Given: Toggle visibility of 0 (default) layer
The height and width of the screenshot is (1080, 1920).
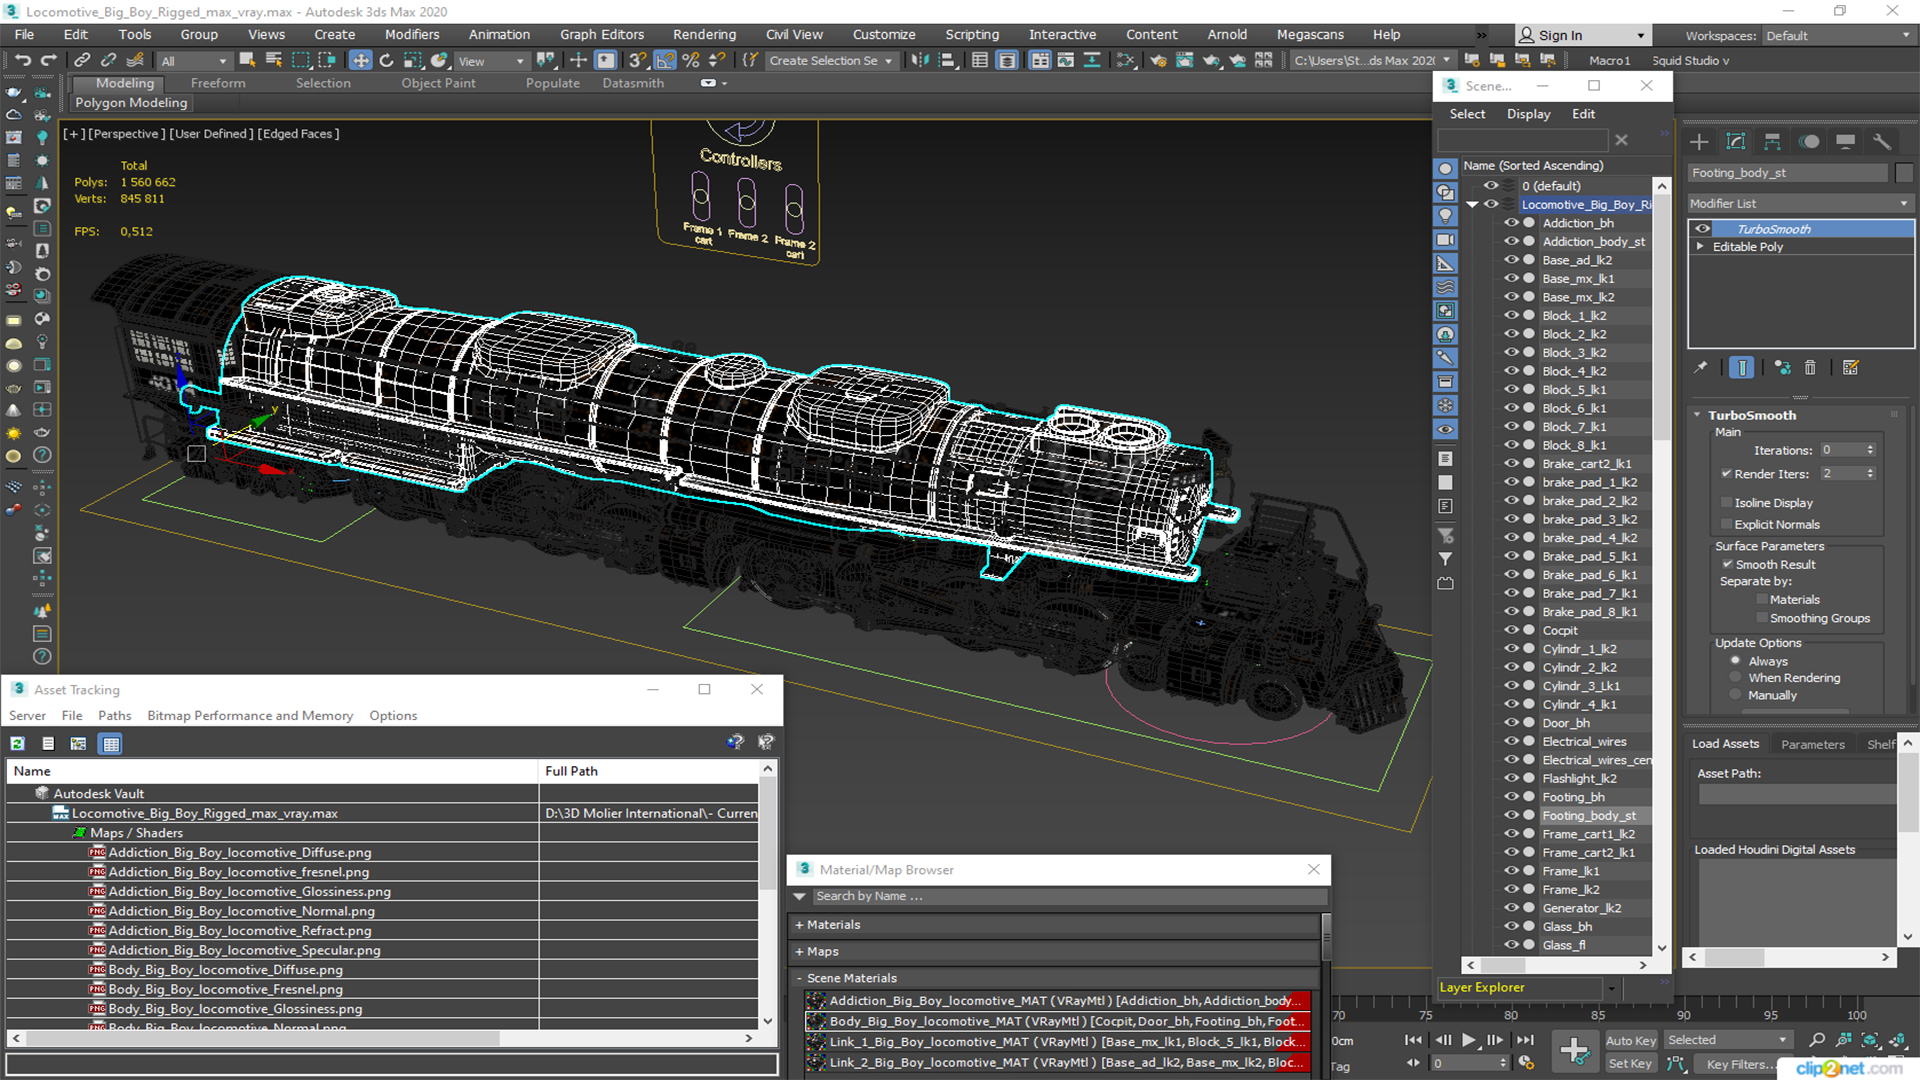Looking at the screenshot, I should (x=1491, y=186).
